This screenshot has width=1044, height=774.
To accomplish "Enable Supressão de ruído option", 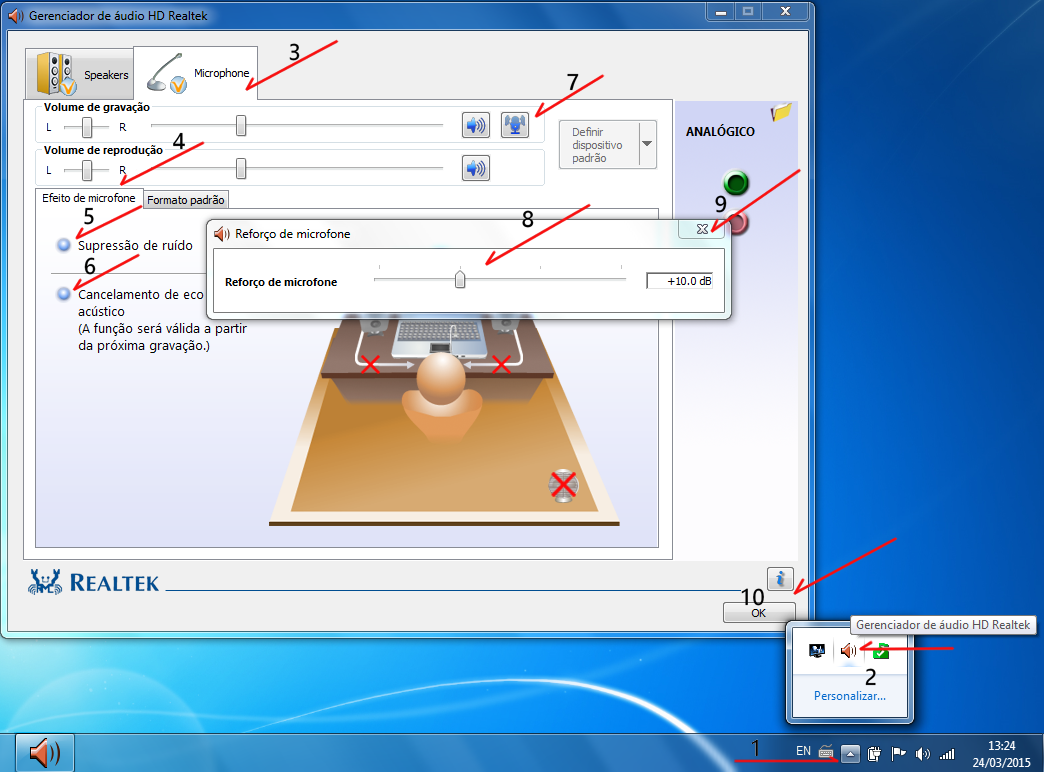I will (x=64, y=245).
